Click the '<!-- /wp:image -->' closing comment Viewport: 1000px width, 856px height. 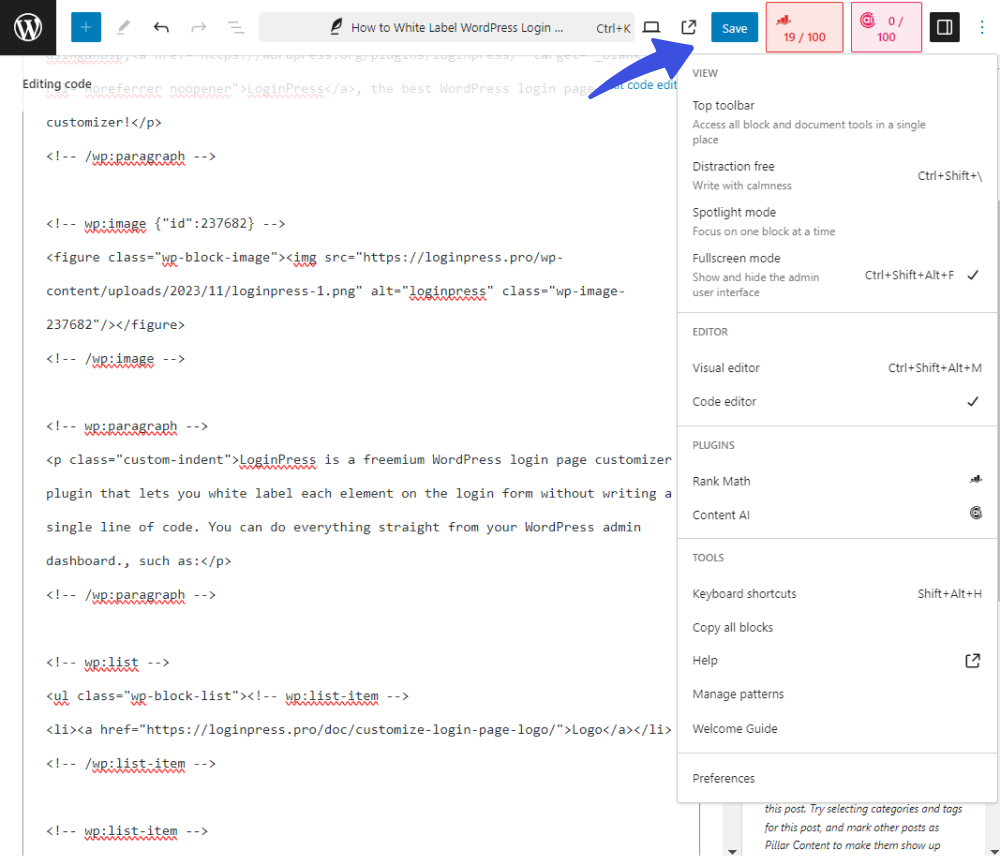point(115,359)
